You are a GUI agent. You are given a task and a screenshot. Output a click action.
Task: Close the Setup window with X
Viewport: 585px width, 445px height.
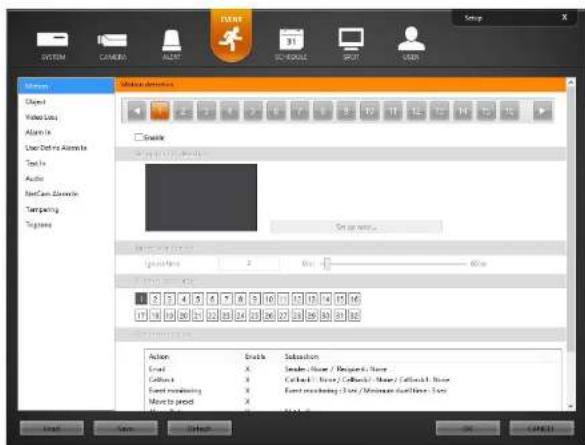[x=564, y=17]
